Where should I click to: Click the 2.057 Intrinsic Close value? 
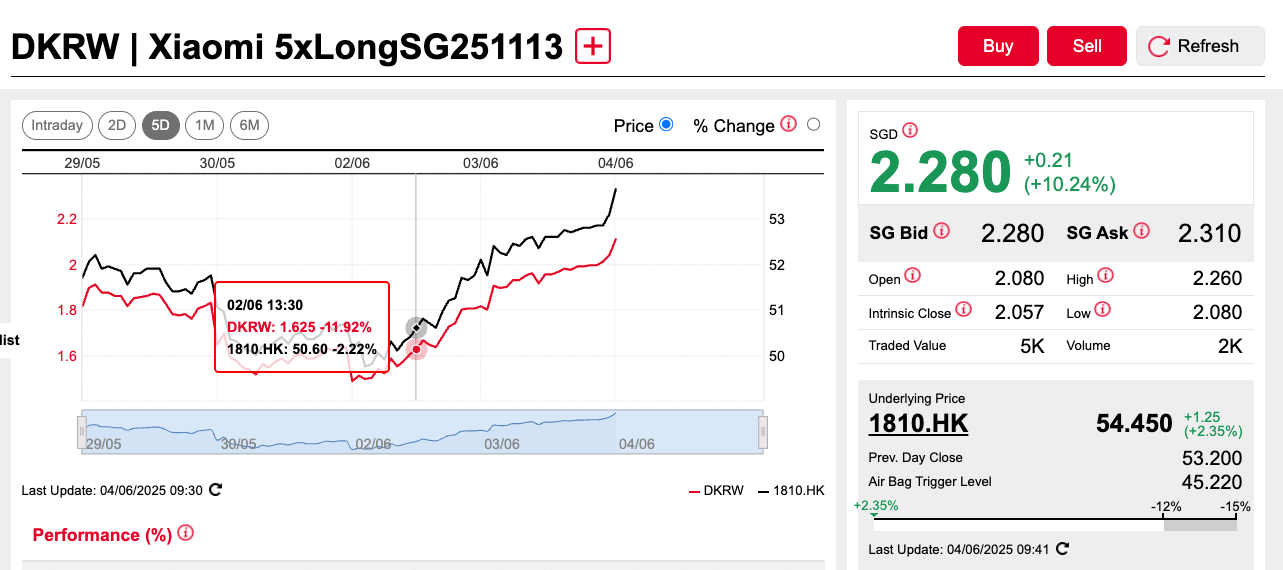pyautogui.click(x=1019, y=312)
